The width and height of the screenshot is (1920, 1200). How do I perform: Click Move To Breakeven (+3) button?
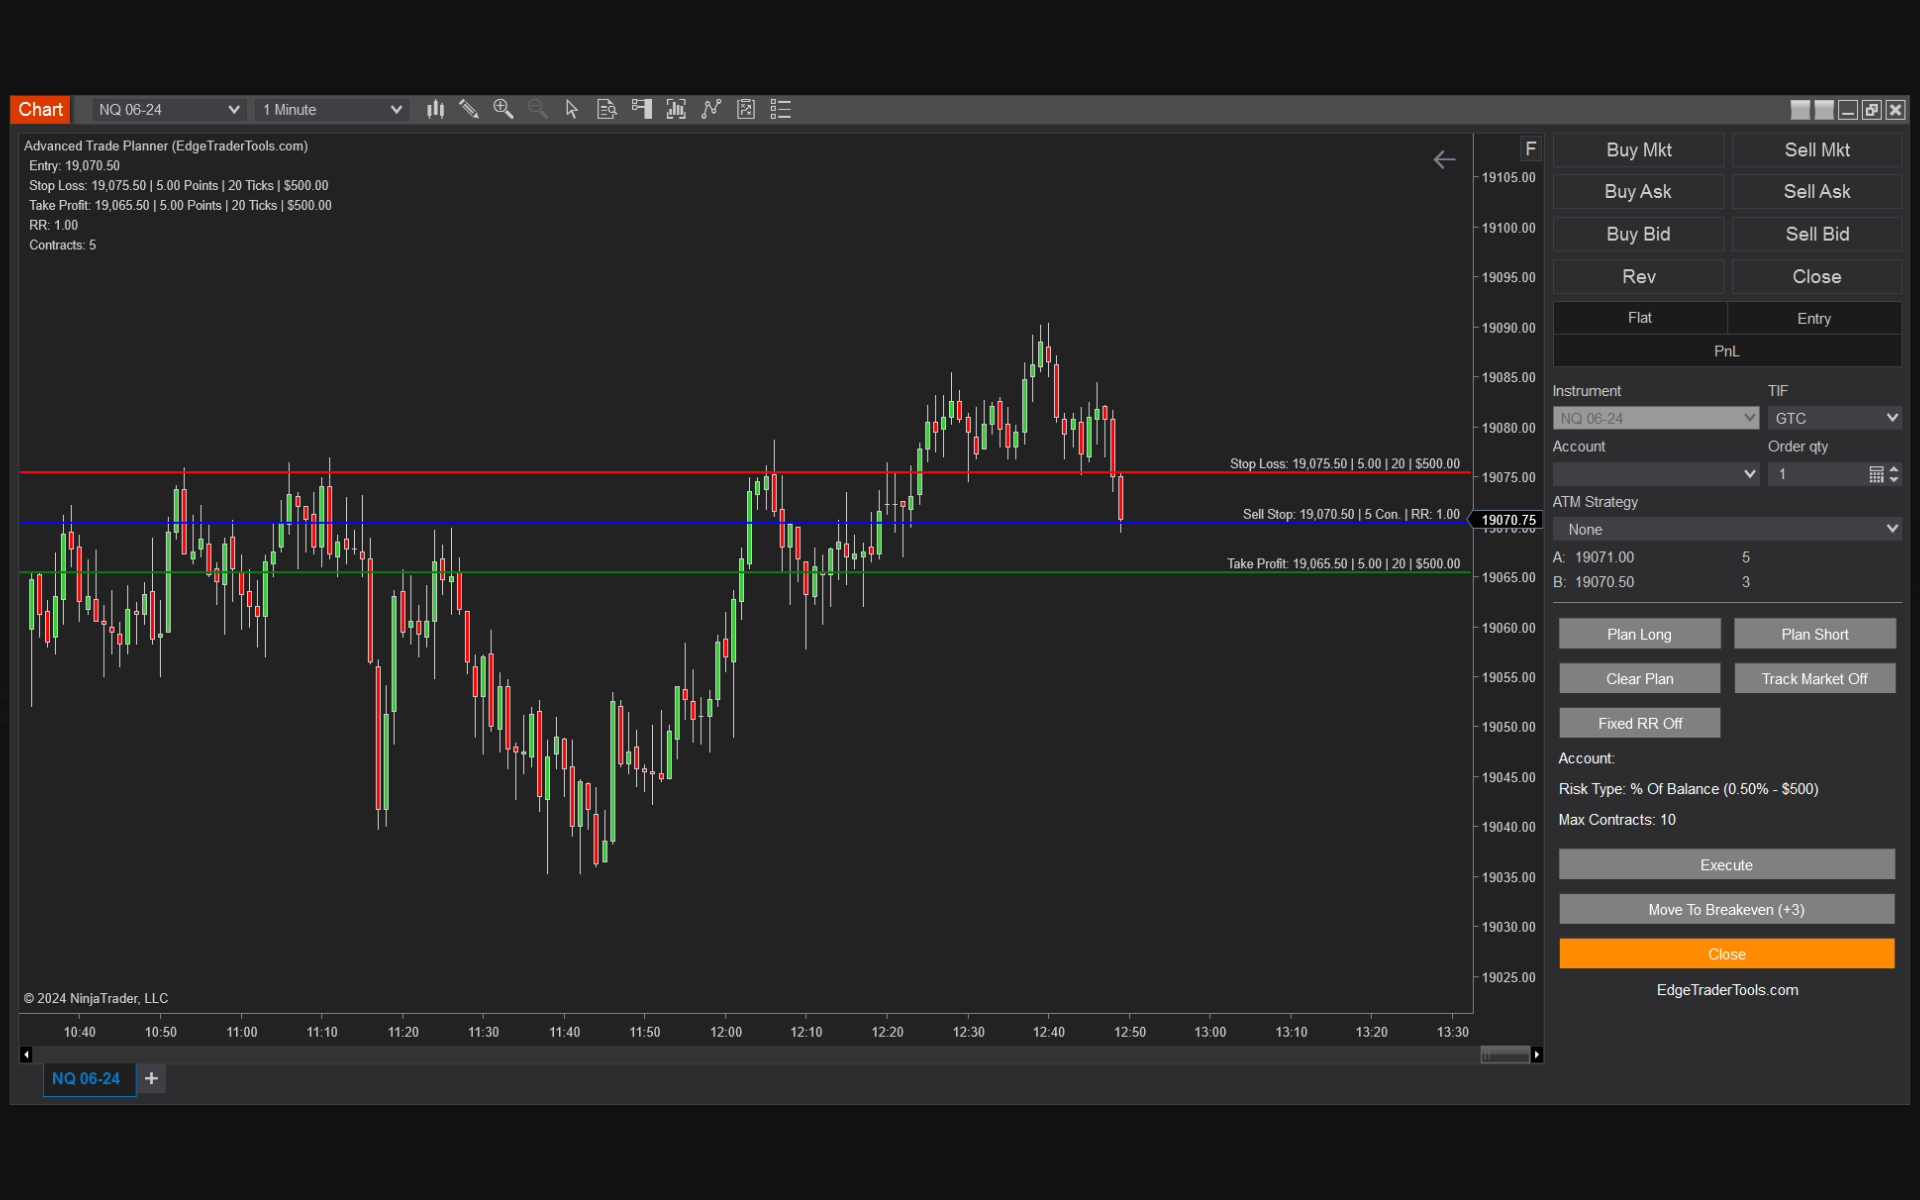(x=1726, y=910)
